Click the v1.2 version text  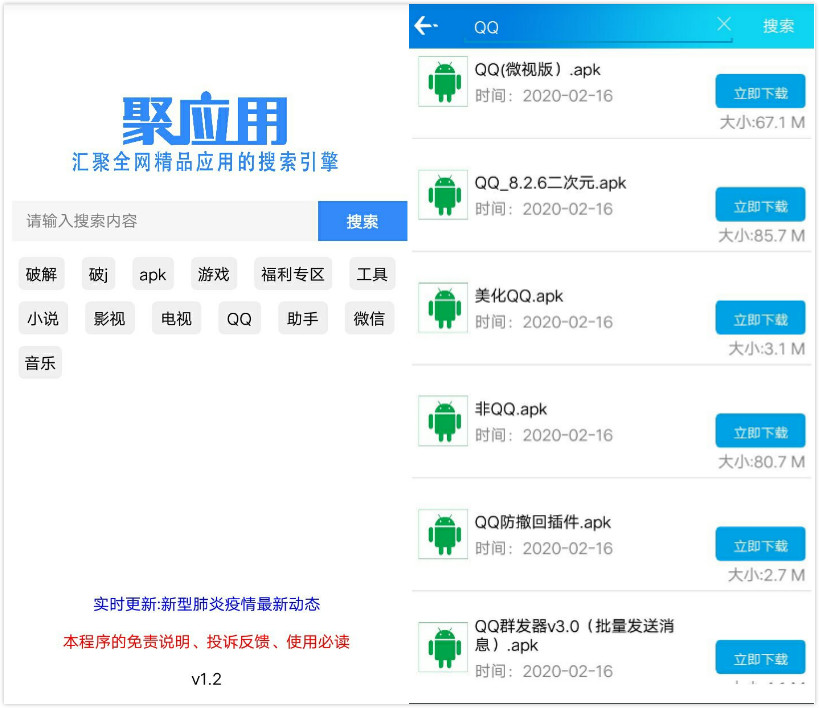click(x=206, y=679)
